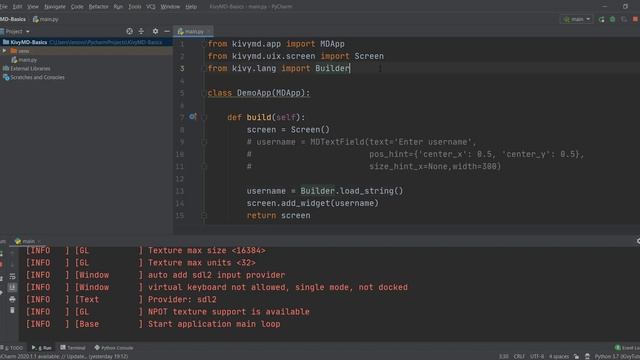Expand the venv folder arrow
This screenshot has height=360, width=640.
(4, 51)
